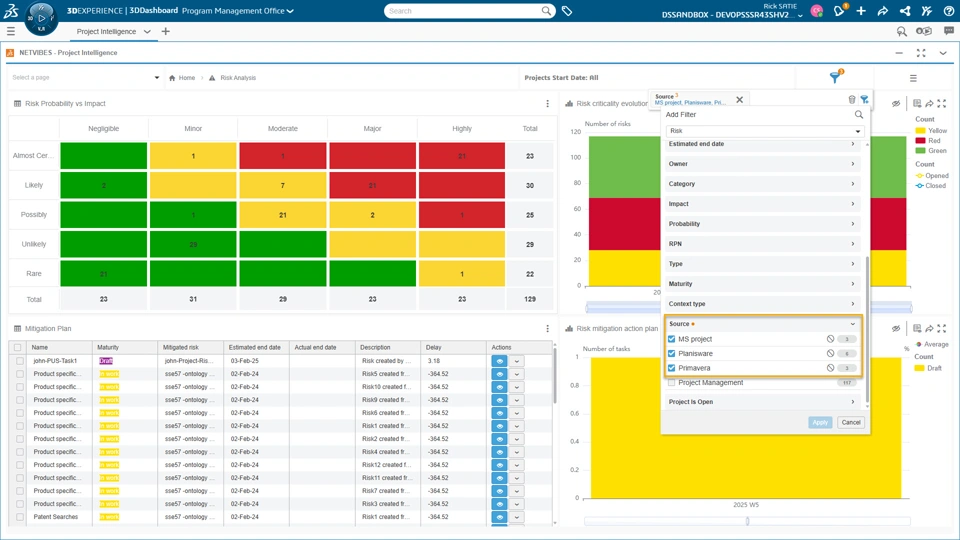Open the 3DEXPERIENCE compass
The height and width of the screenshot is (540, 960).
point(41,18)
